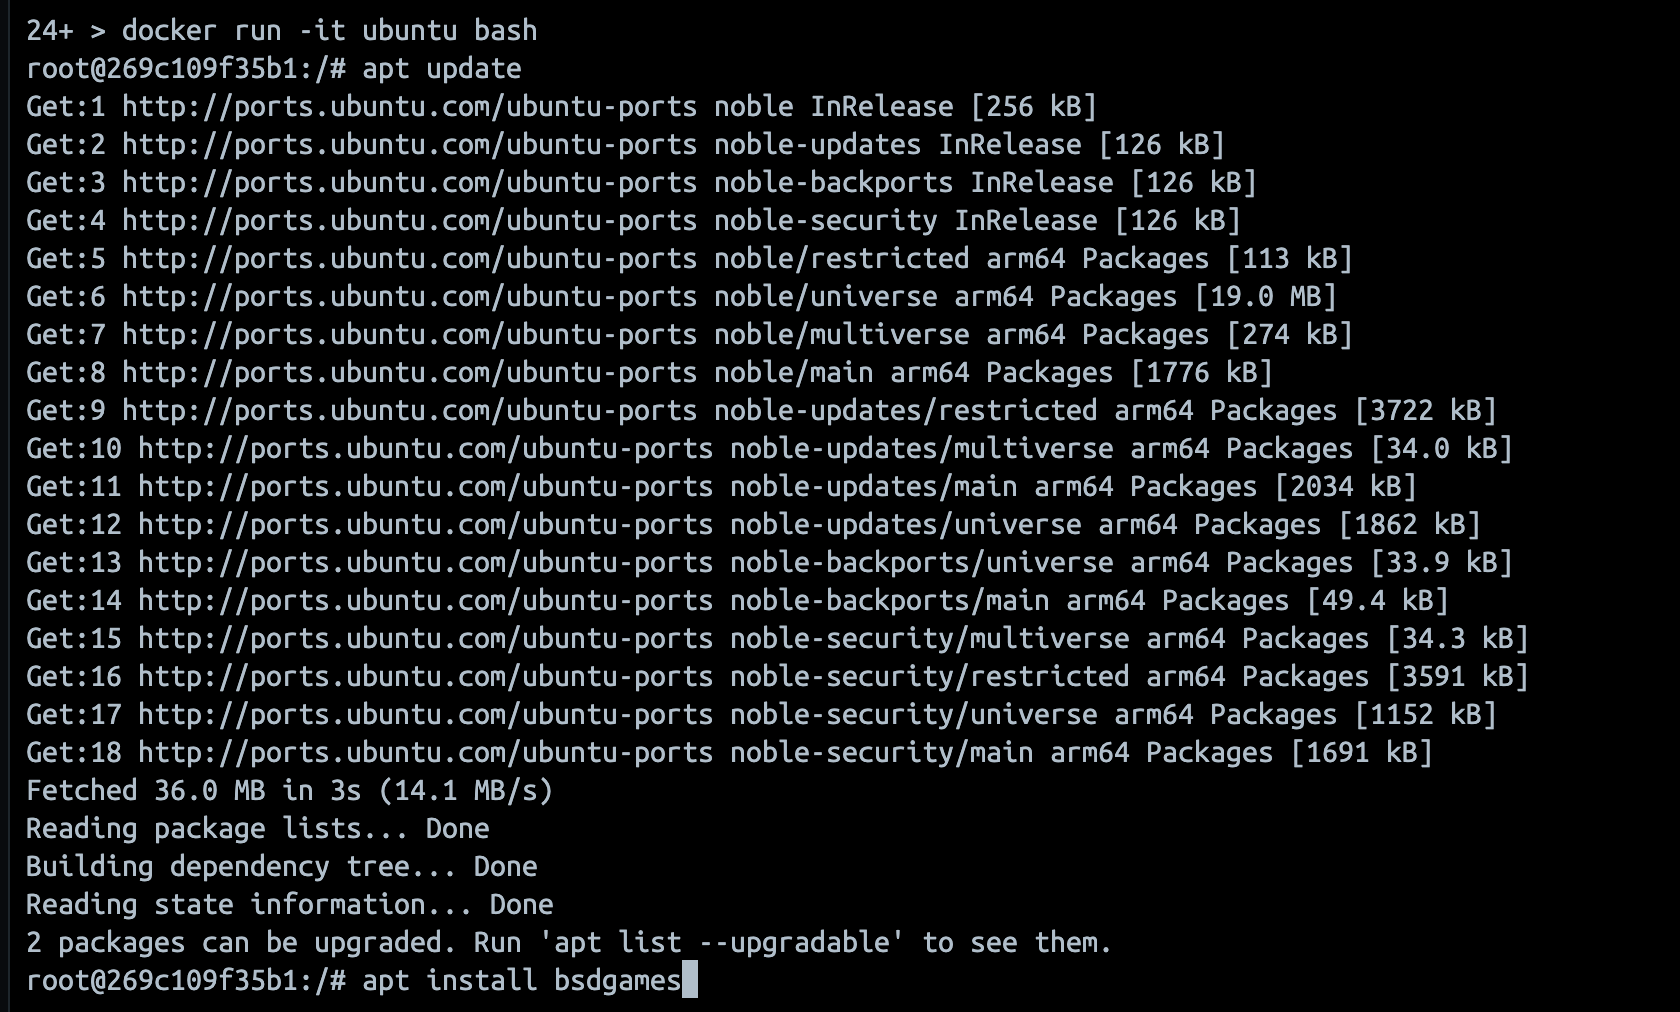Click the URL on the Get:18 line
The image size is (1680, 1012).
[x=425, y=753]
